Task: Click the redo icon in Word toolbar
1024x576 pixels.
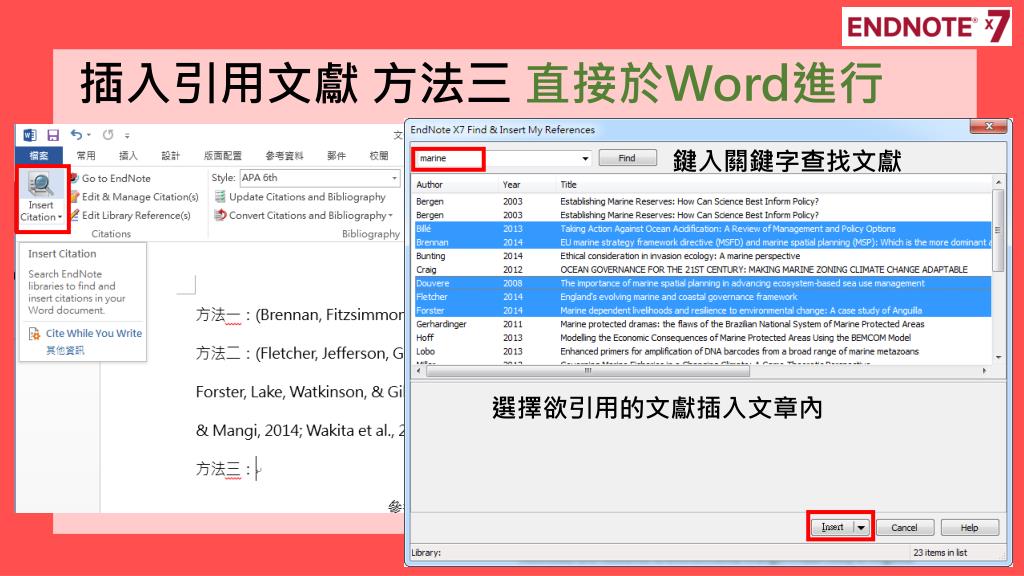Action: click(108, 135)
